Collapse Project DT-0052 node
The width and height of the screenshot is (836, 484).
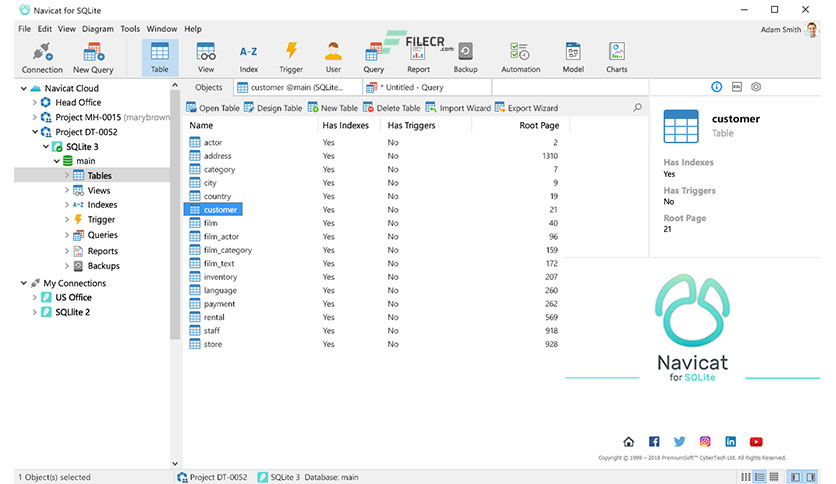point(35,132)
